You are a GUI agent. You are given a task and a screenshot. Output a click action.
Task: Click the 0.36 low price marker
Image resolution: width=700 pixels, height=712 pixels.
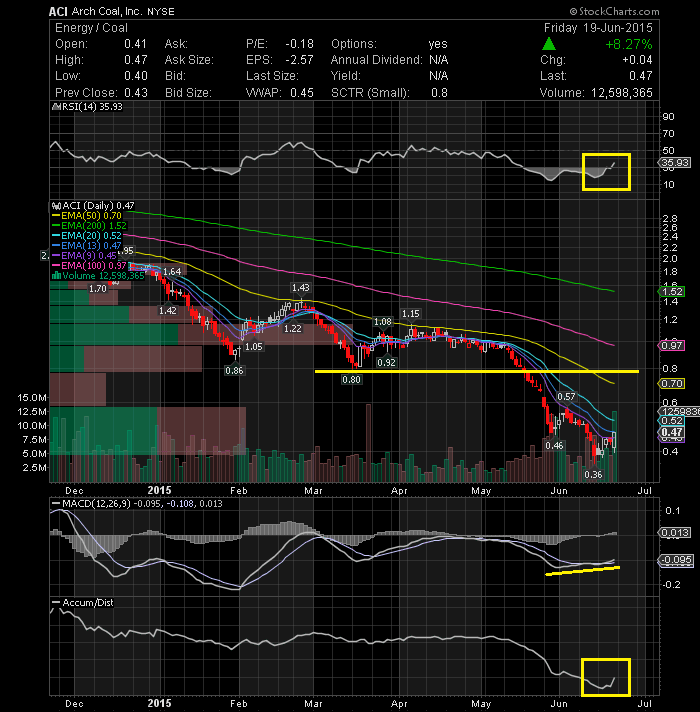593,475
